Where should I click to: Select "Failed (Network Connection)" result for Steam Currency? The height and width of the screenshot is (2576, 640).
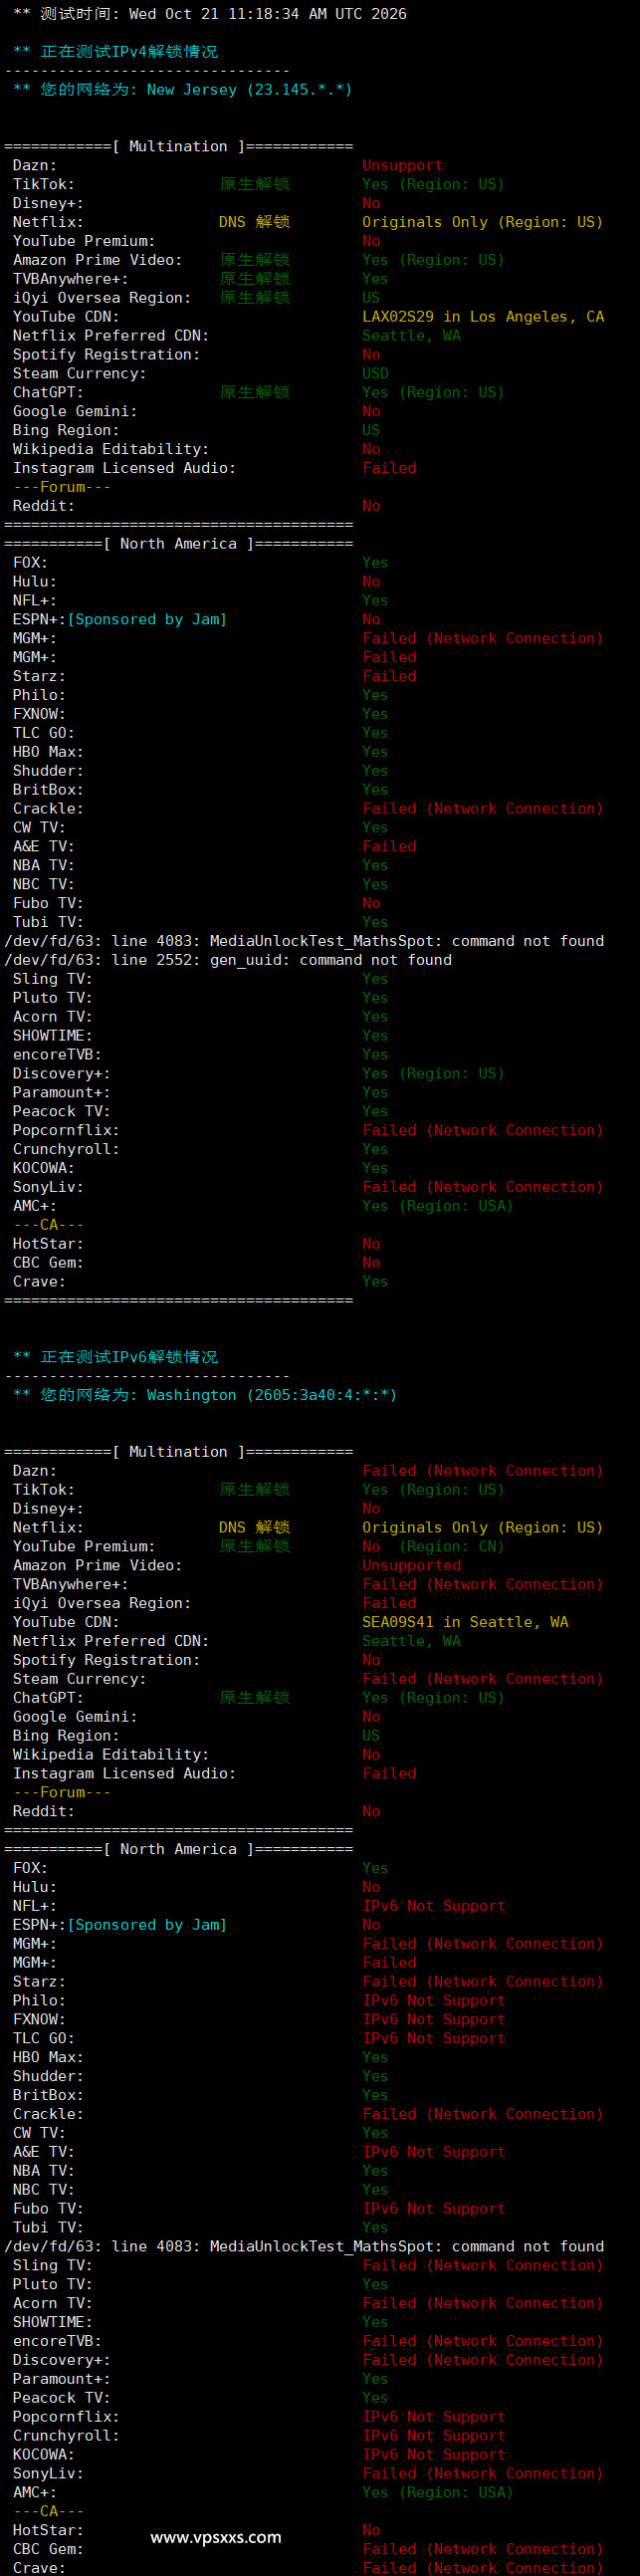pyautogui.click(x=483, y=1679)
